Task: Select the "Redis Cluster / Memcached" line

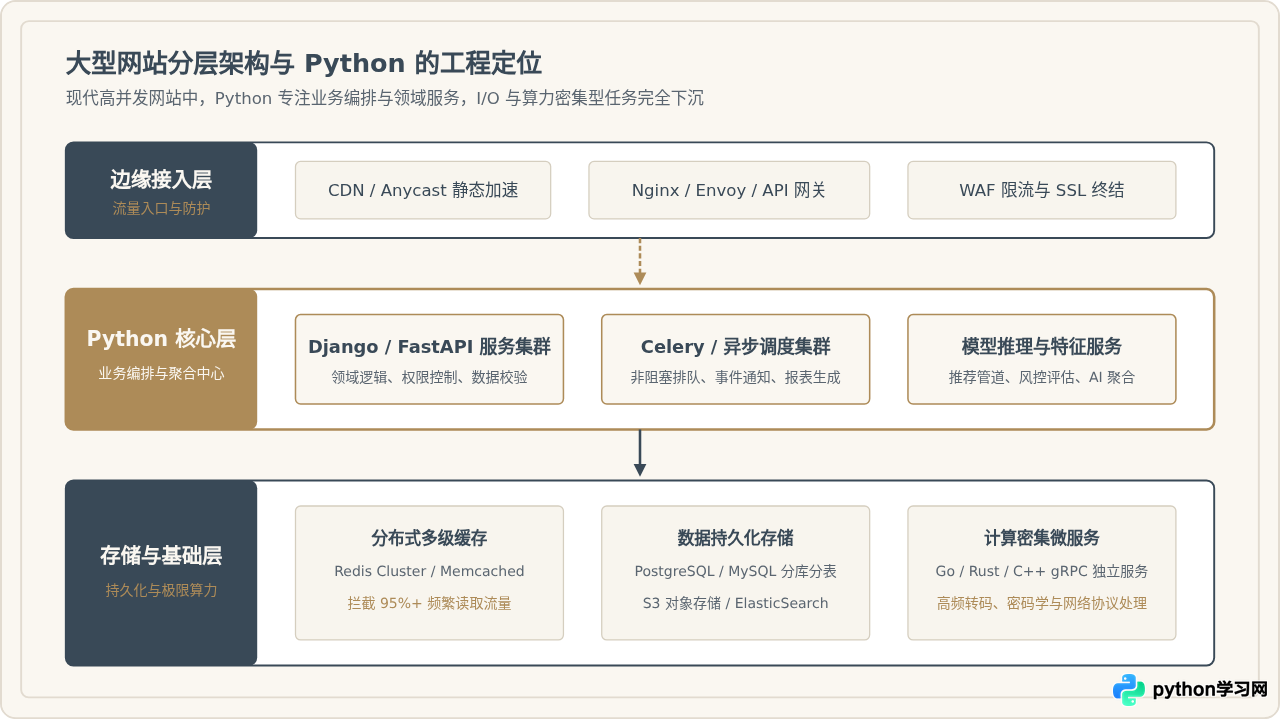Action: point(429,571)
